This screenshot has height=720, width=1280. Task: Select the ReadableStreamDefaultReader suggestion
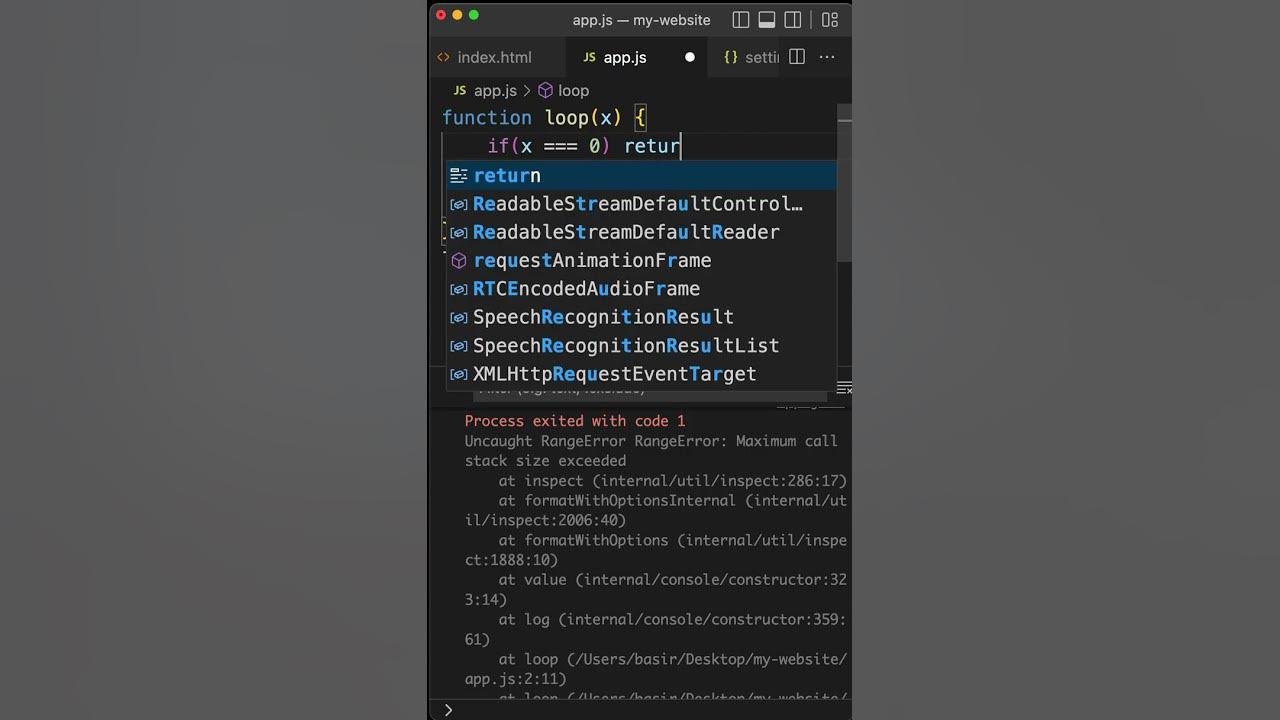pos(641,232)
